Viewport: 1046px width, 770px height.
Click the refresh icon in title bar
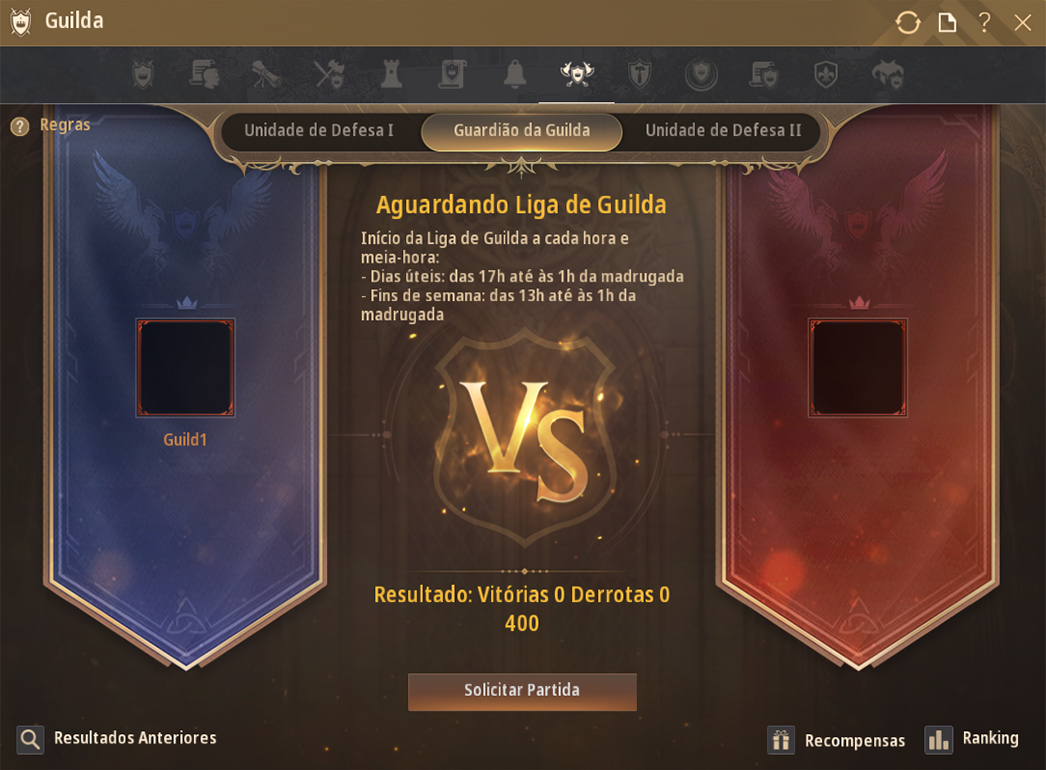907,23
